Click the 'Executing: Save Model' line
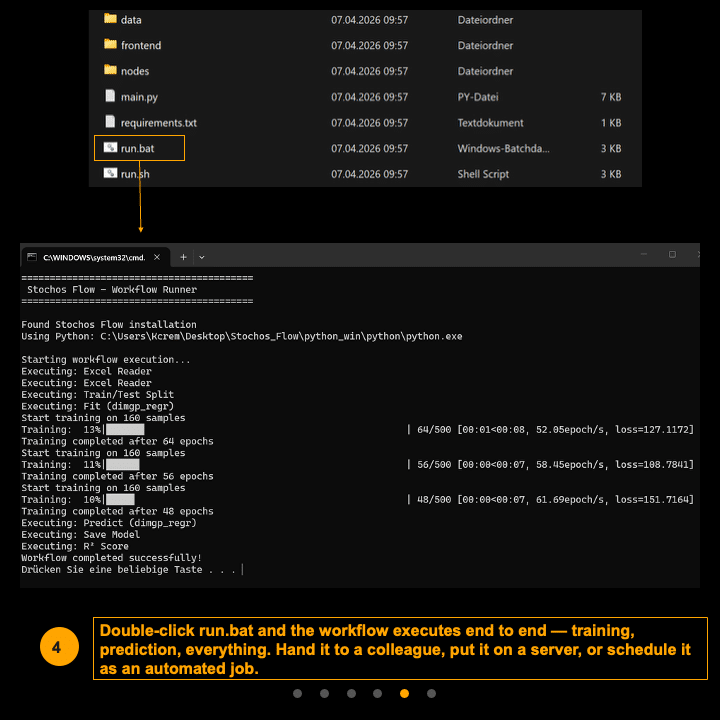 (80, 534)
